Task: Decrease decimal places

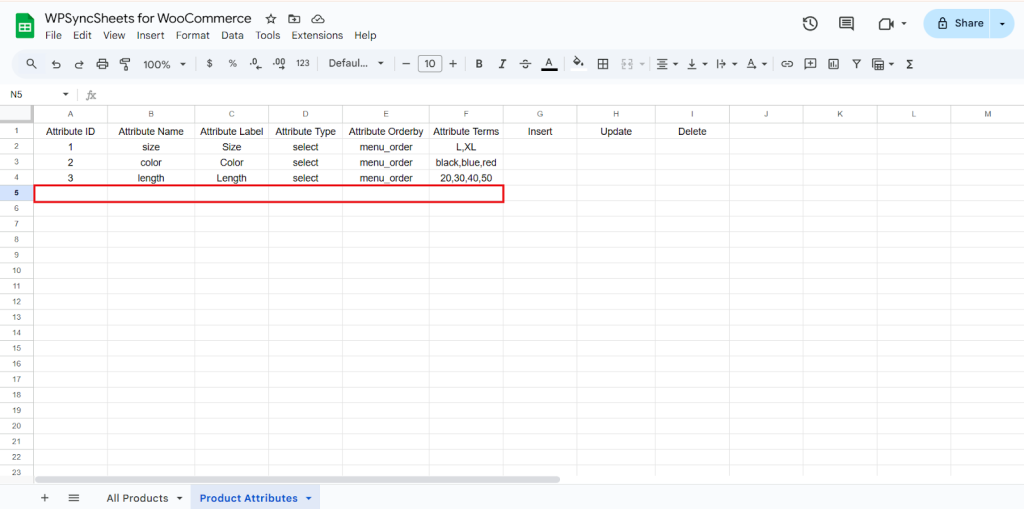Action: [256, 63]
